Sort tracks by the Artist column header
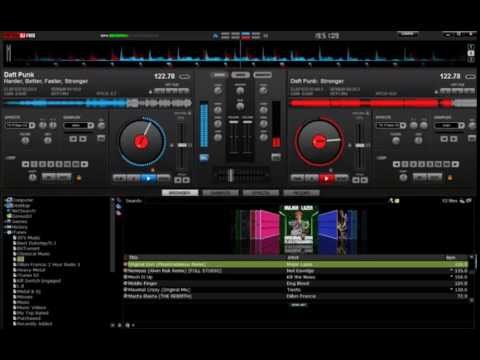 (293, 258)
